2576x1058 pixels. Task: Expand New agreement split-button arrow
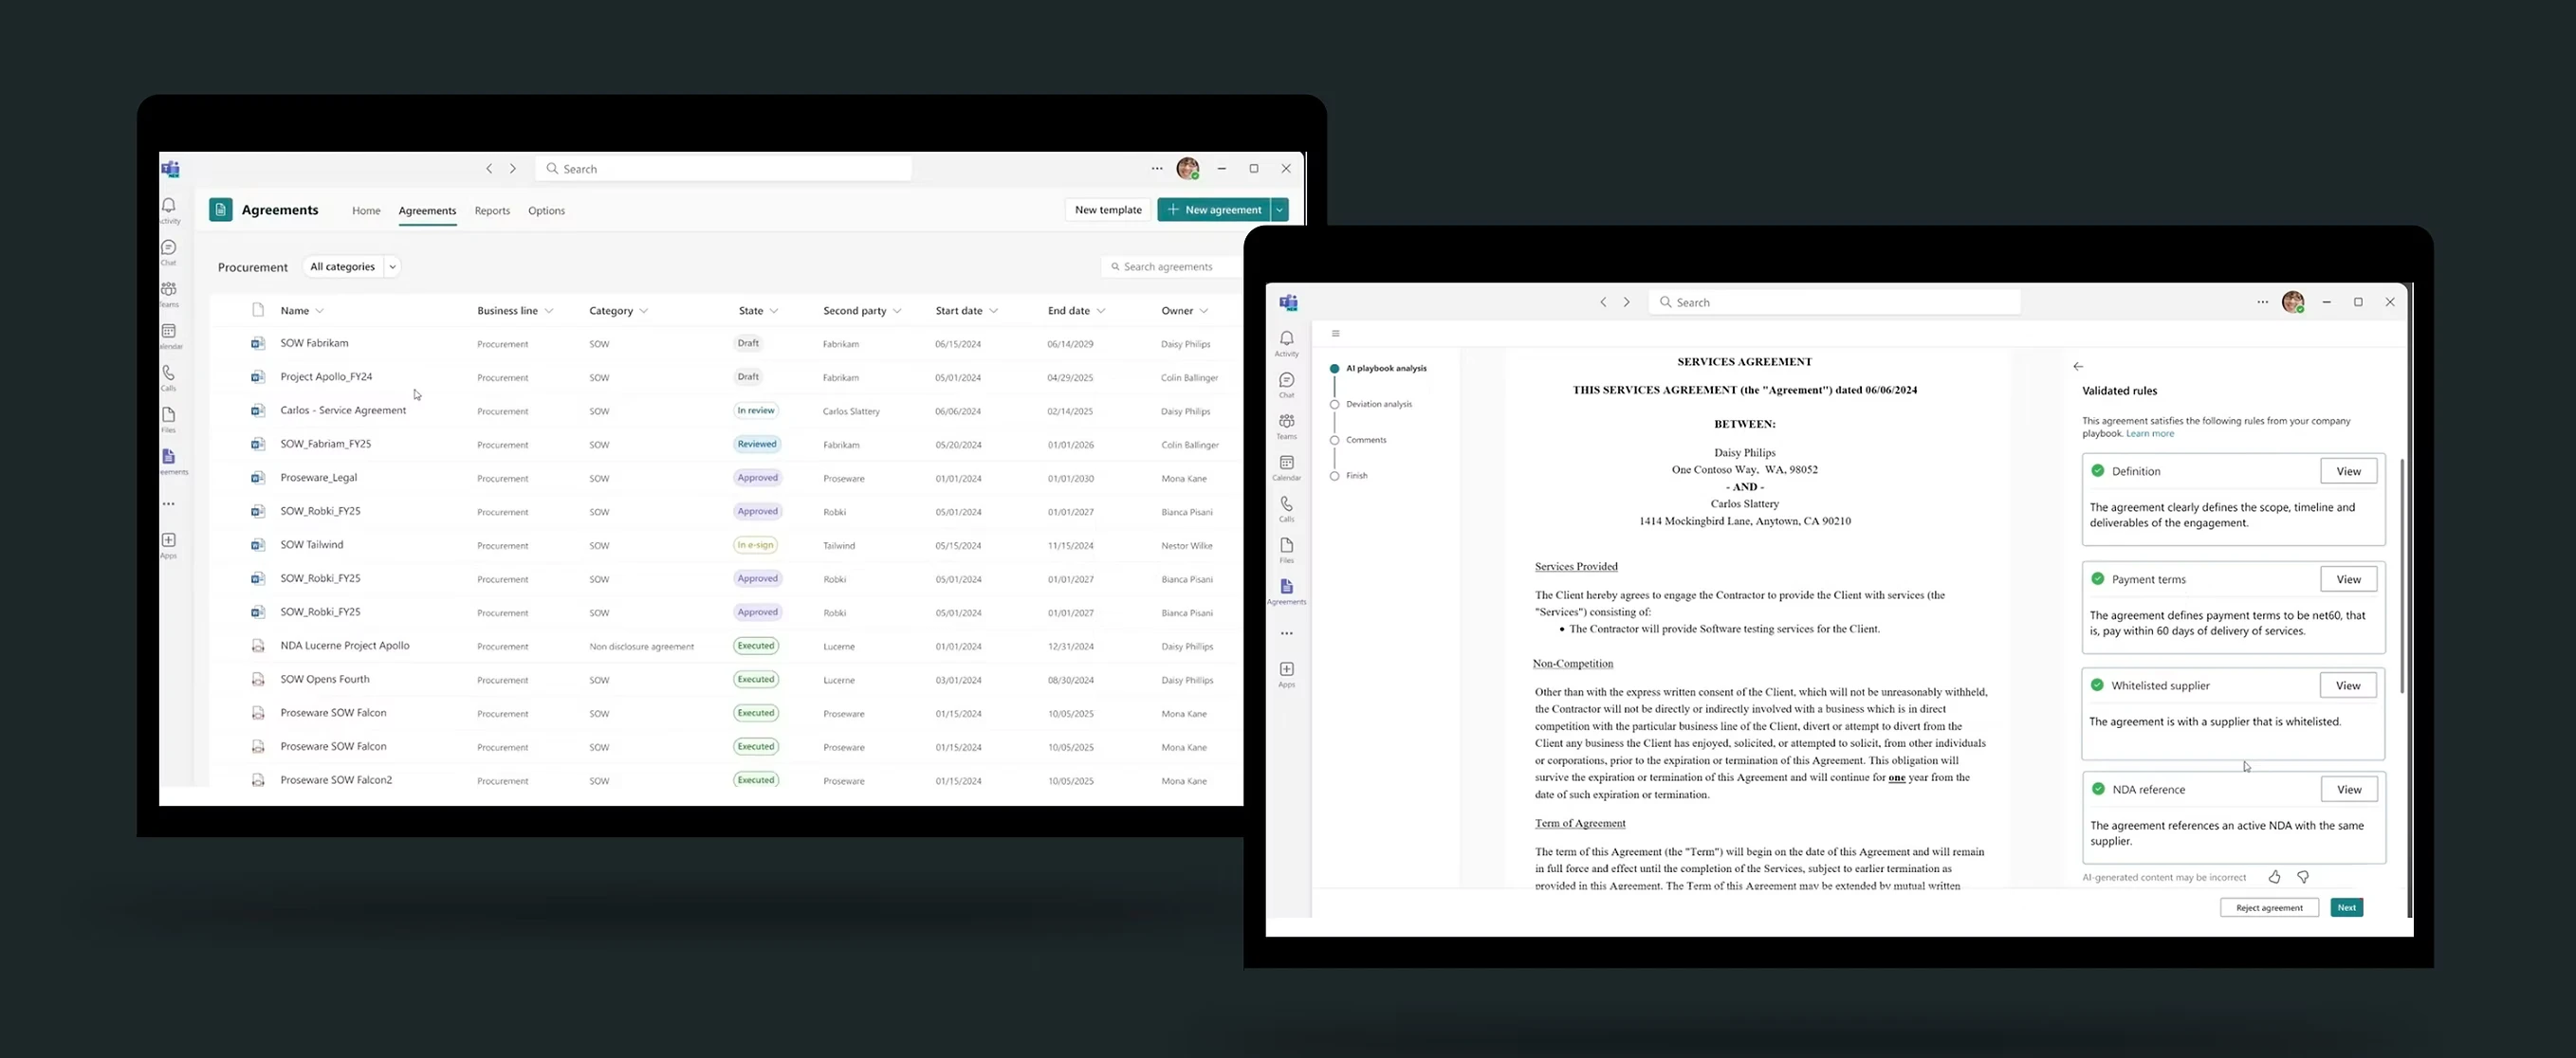click(1279, 210)
